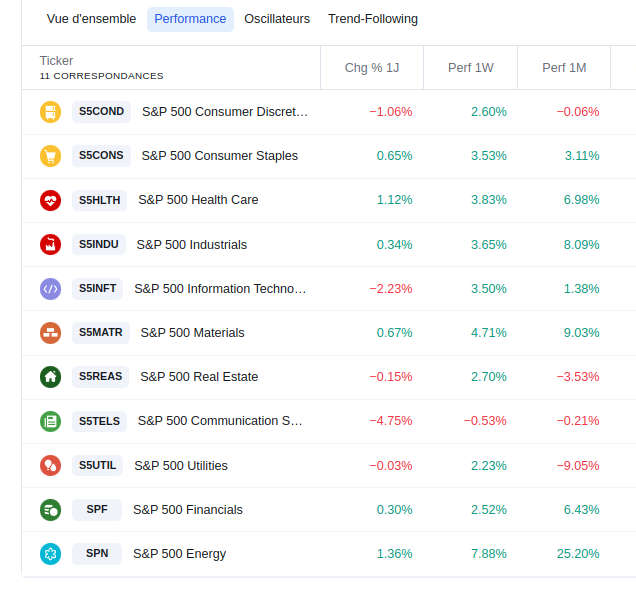
Task: Sort table by Ticker column header
Action: (x=57, y=61)
